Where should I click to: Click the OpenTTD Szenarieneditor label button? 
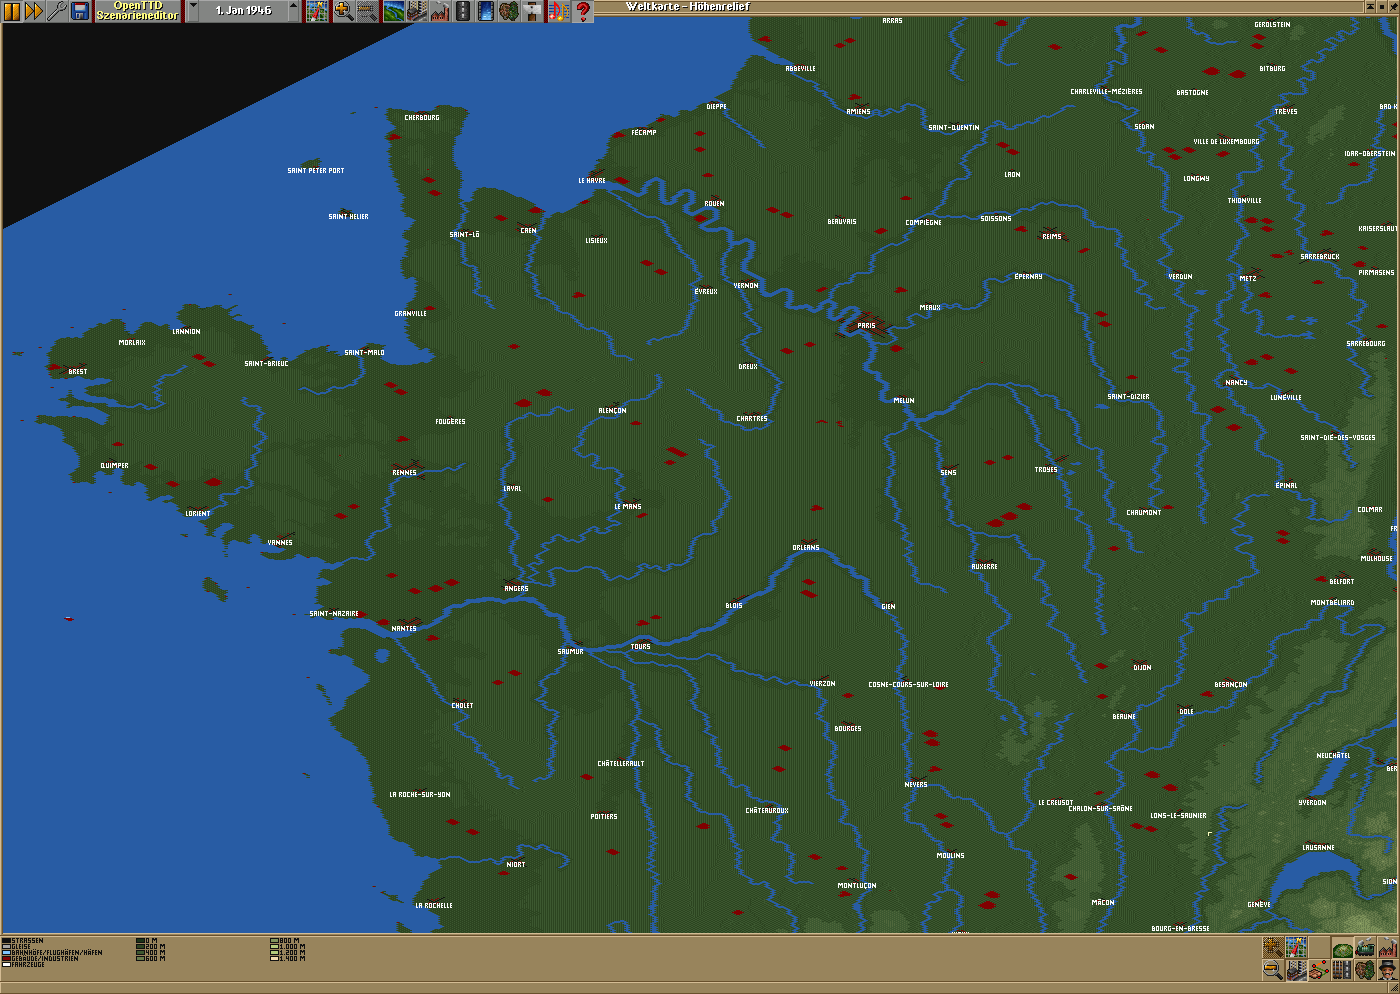(138, 11)
